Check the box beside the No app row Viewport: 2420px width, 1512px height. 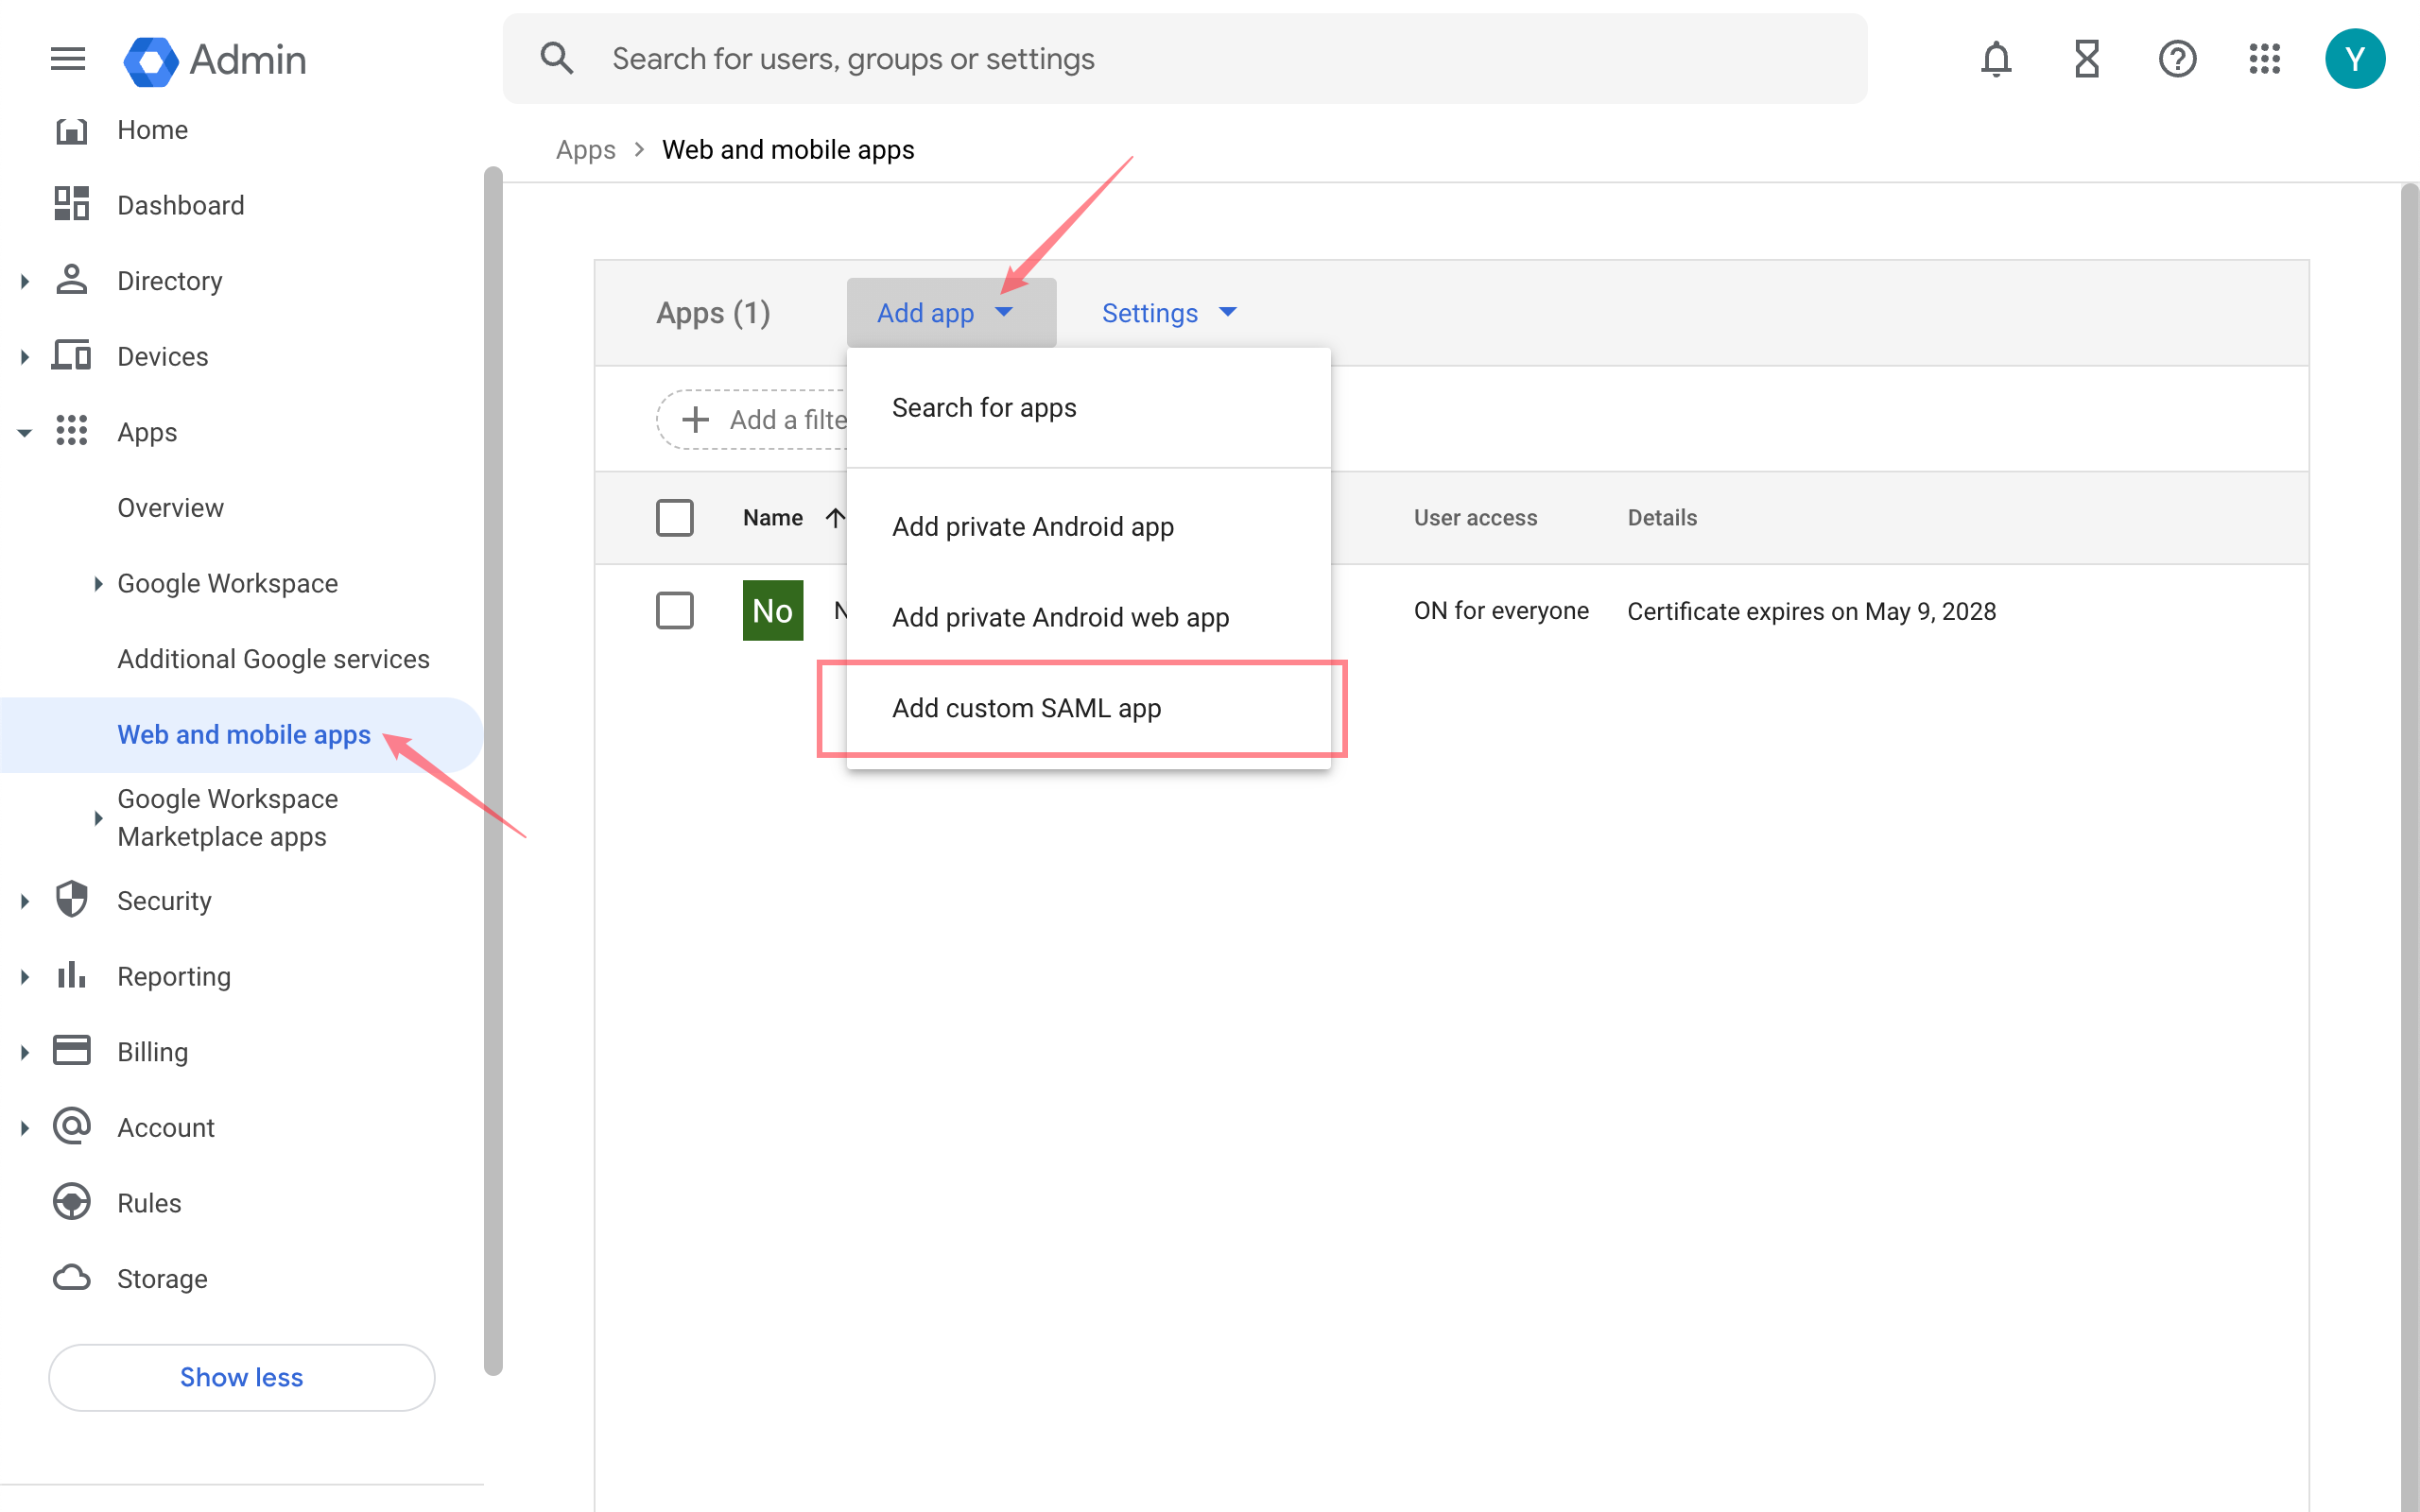674,610
